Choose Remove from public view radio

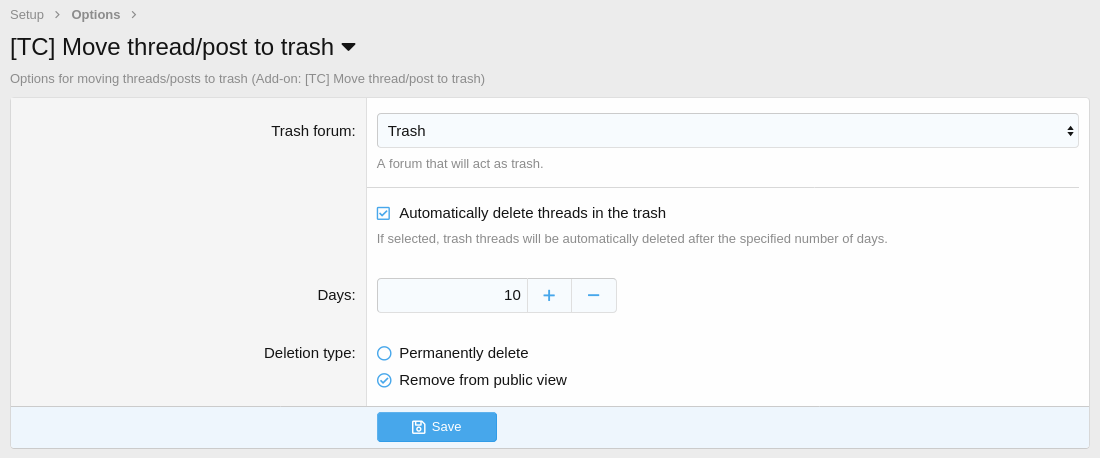[384, 380]
